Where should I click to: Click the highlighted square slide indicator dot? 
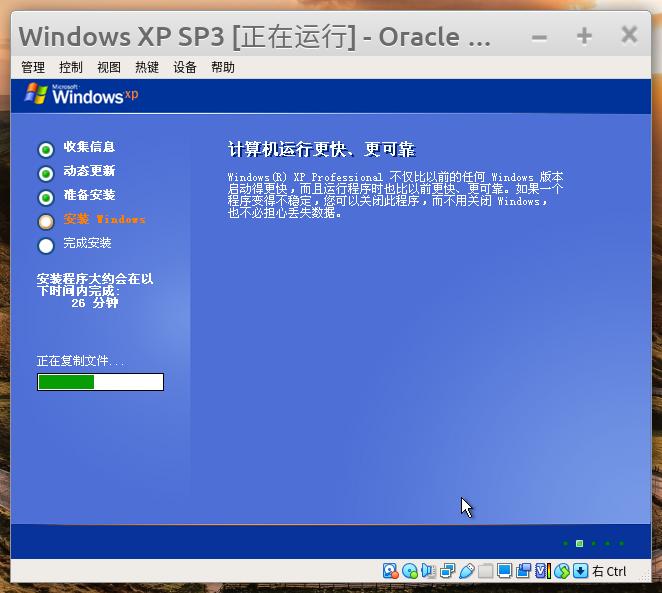point(580,543)
